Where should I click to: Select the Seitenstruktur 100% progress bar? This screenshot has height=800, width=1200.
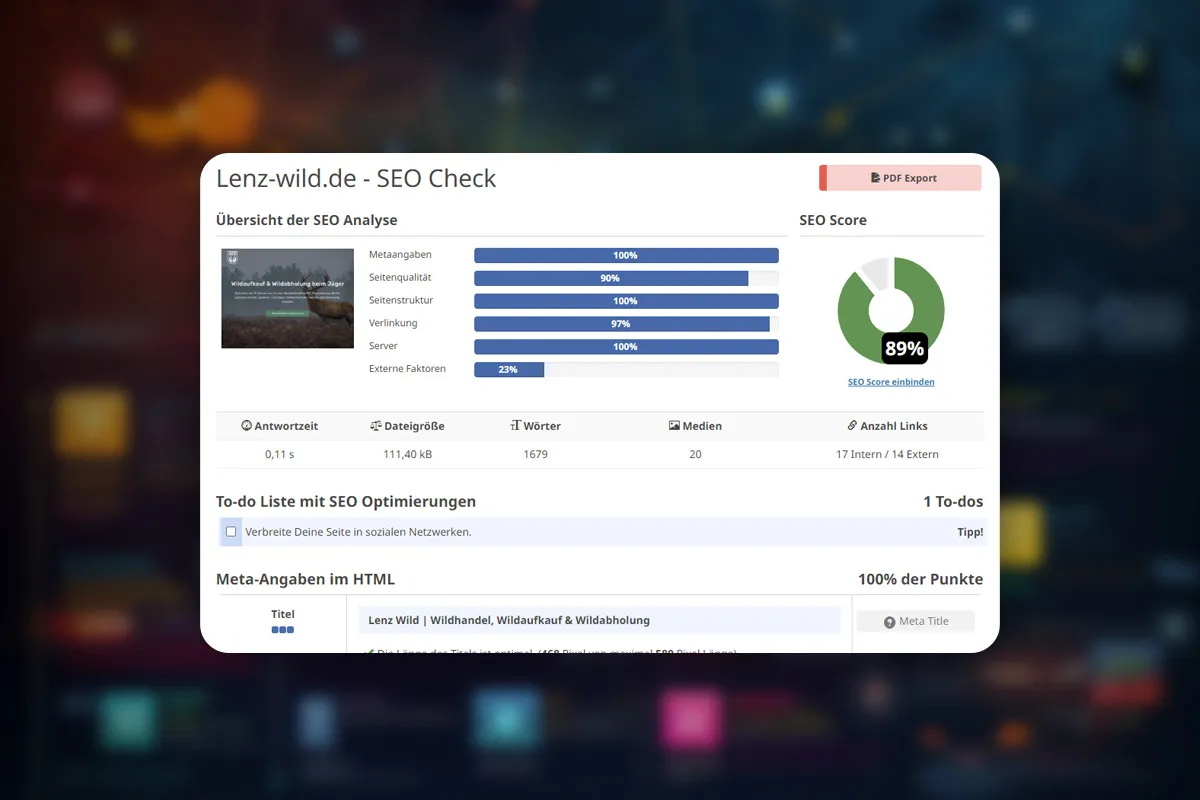click(x=626, y=301)
